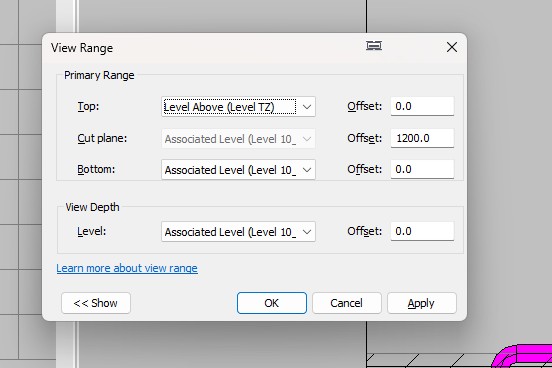This screenshot has height=368, width=552.
Task: Open the View Depth Level dropdown
Action: pyautogui.click(x=238, y=232)
